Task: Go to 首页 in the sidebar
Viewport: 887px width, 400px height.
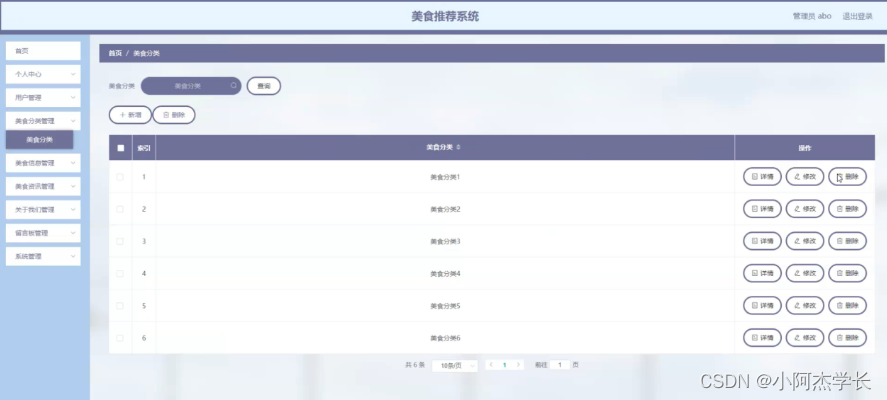Action: click(x=43, y=51)
